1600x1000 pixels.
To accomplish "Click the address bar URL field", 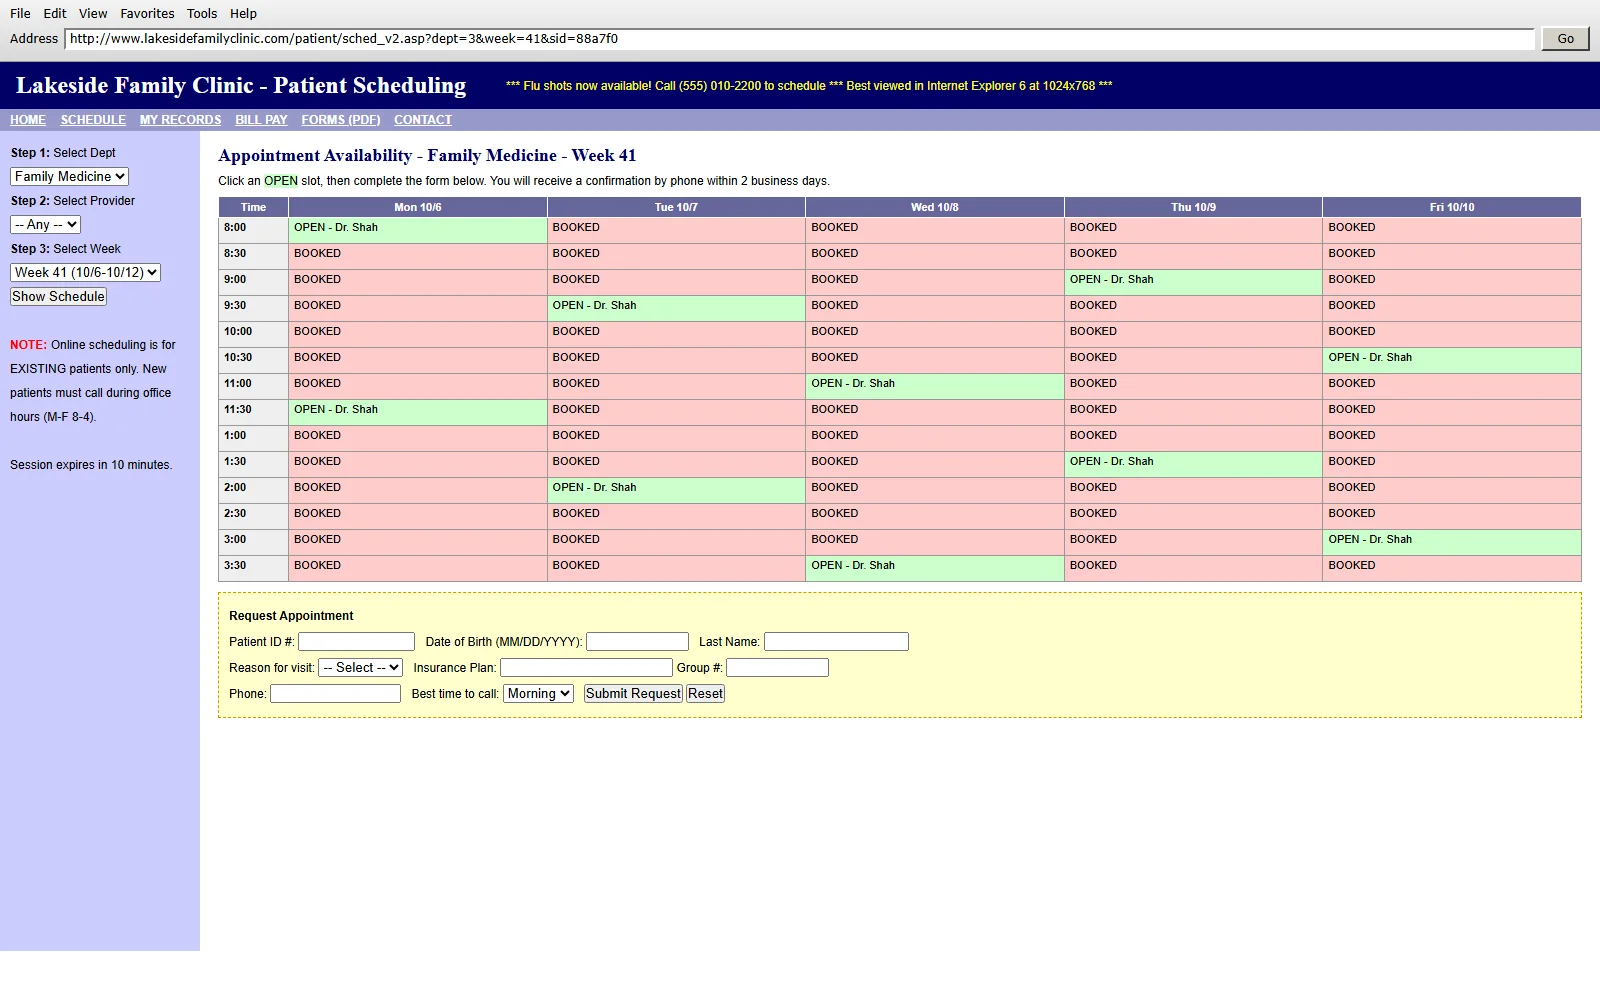I will [x=799, y=39].
